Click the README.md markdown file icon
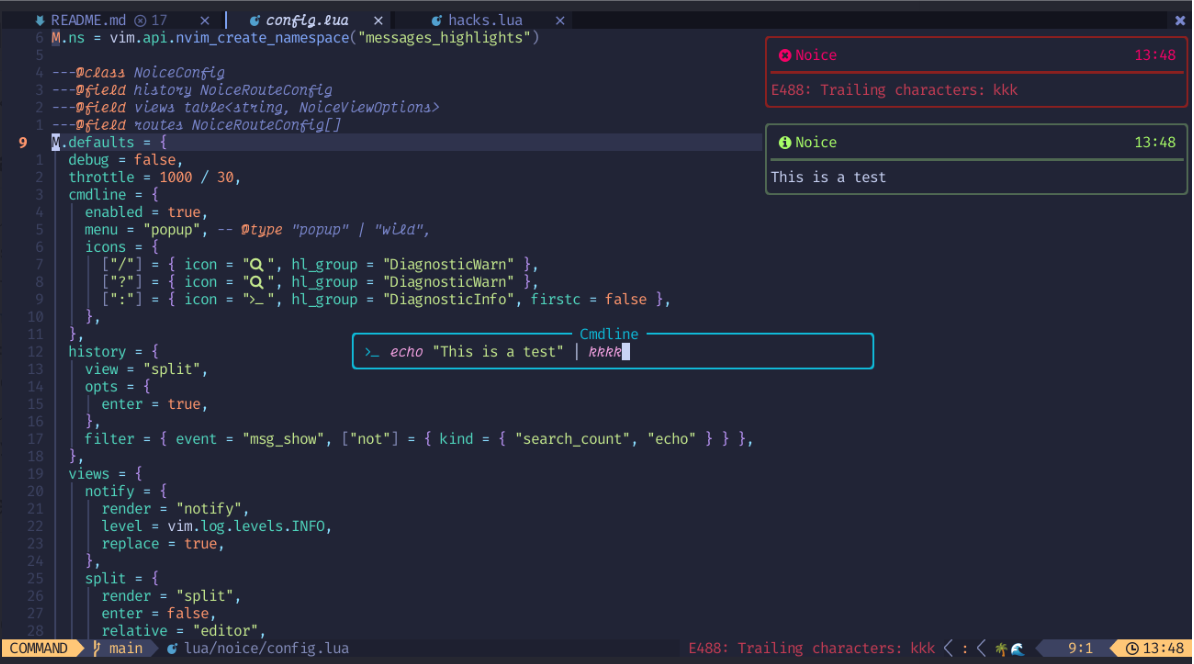Image resolution: width=1194 pixels, height=664 pixels. click(40, 21)
